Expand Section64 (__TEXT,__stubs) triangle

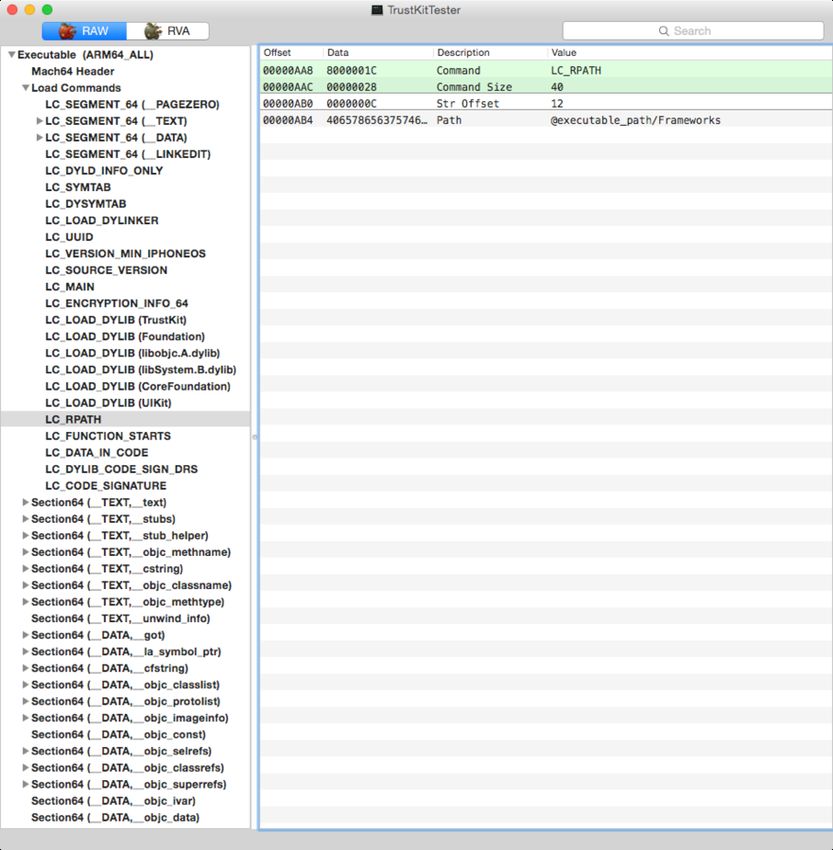[x=25, y=519]
